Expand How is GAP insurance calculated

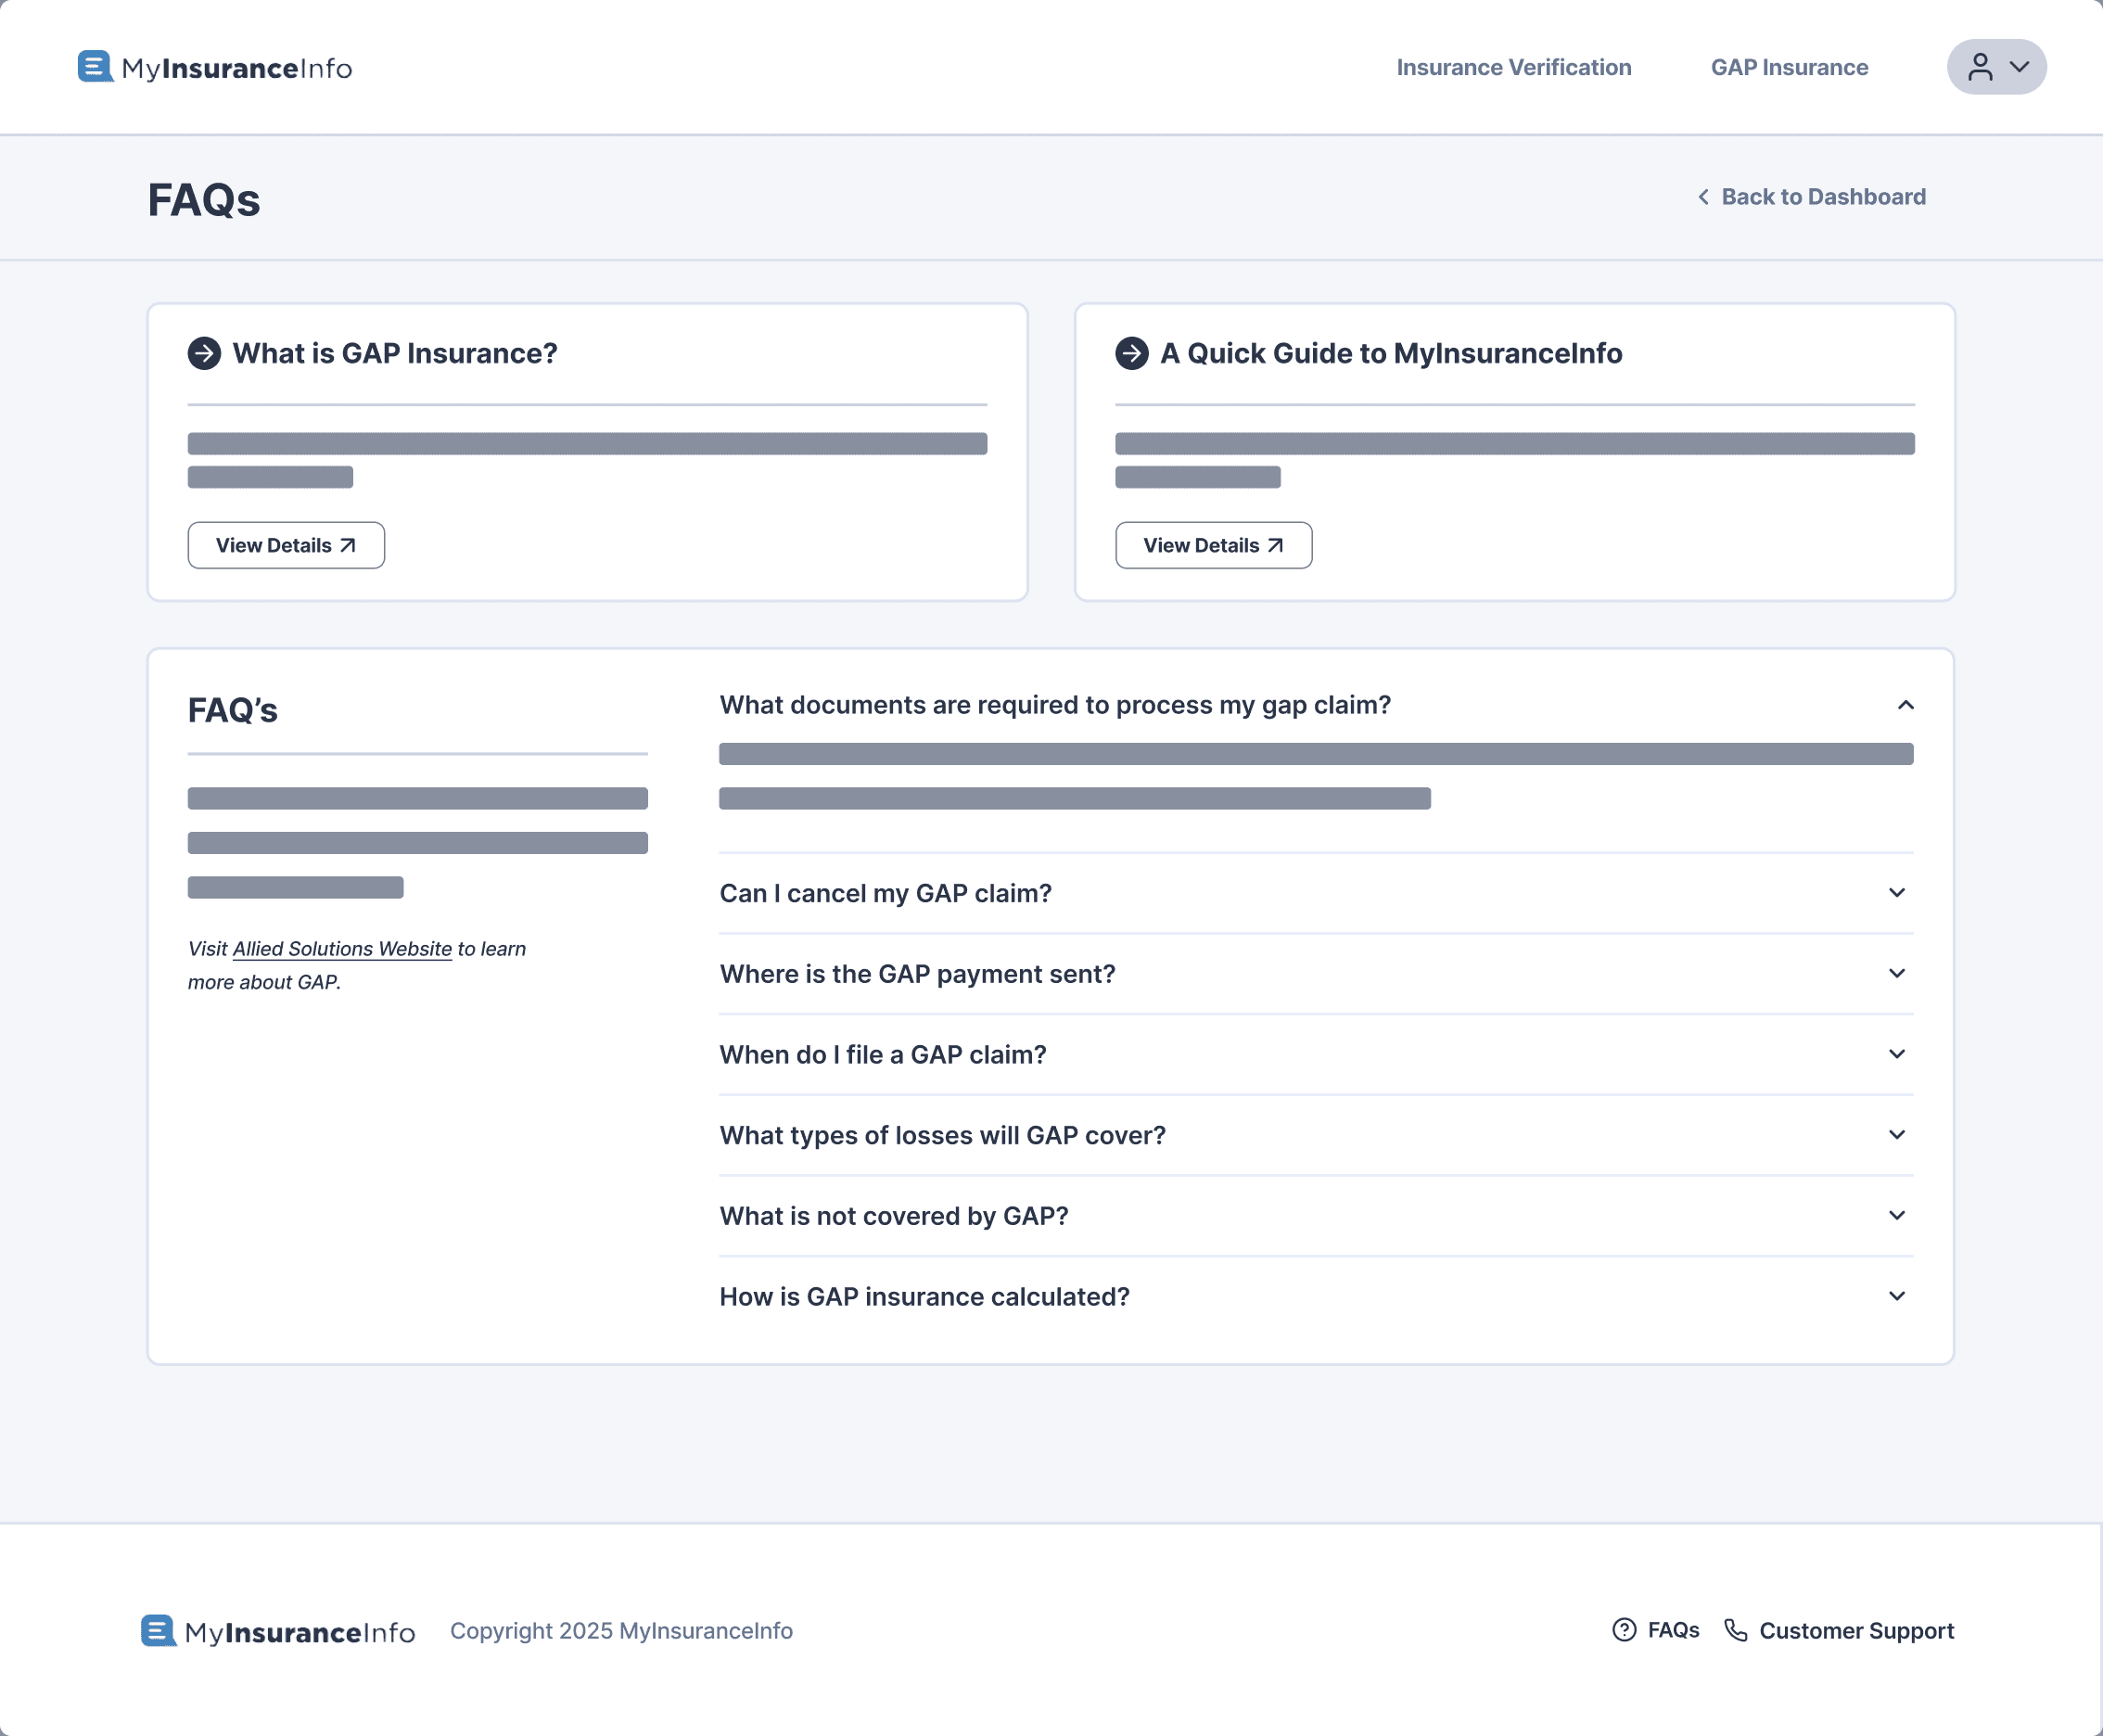coord(1896,1296)
